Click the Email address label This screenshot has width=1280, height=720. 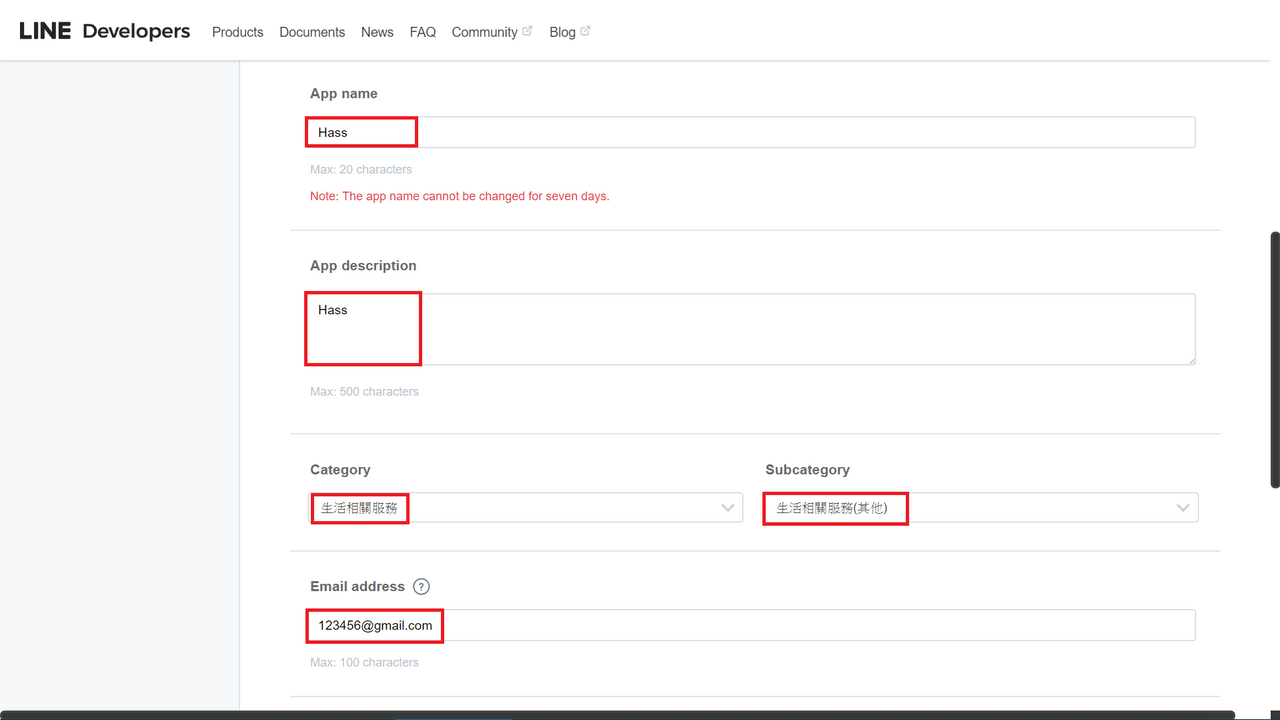(x=357, y=587)
